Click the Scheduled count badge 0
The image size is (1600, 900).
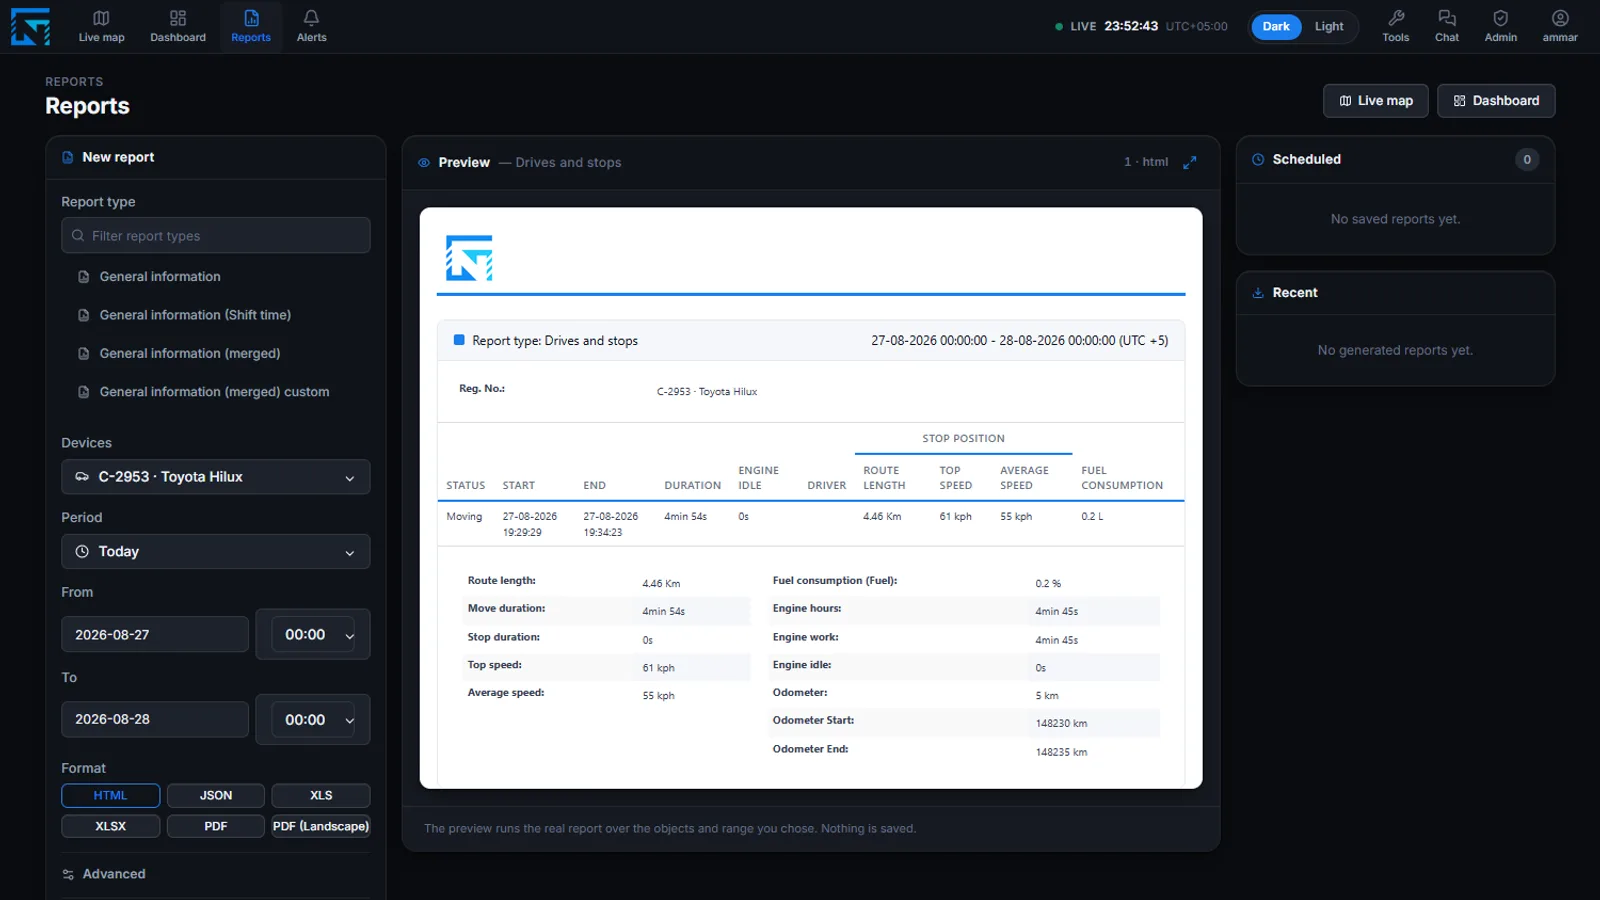pos(1527,160)
